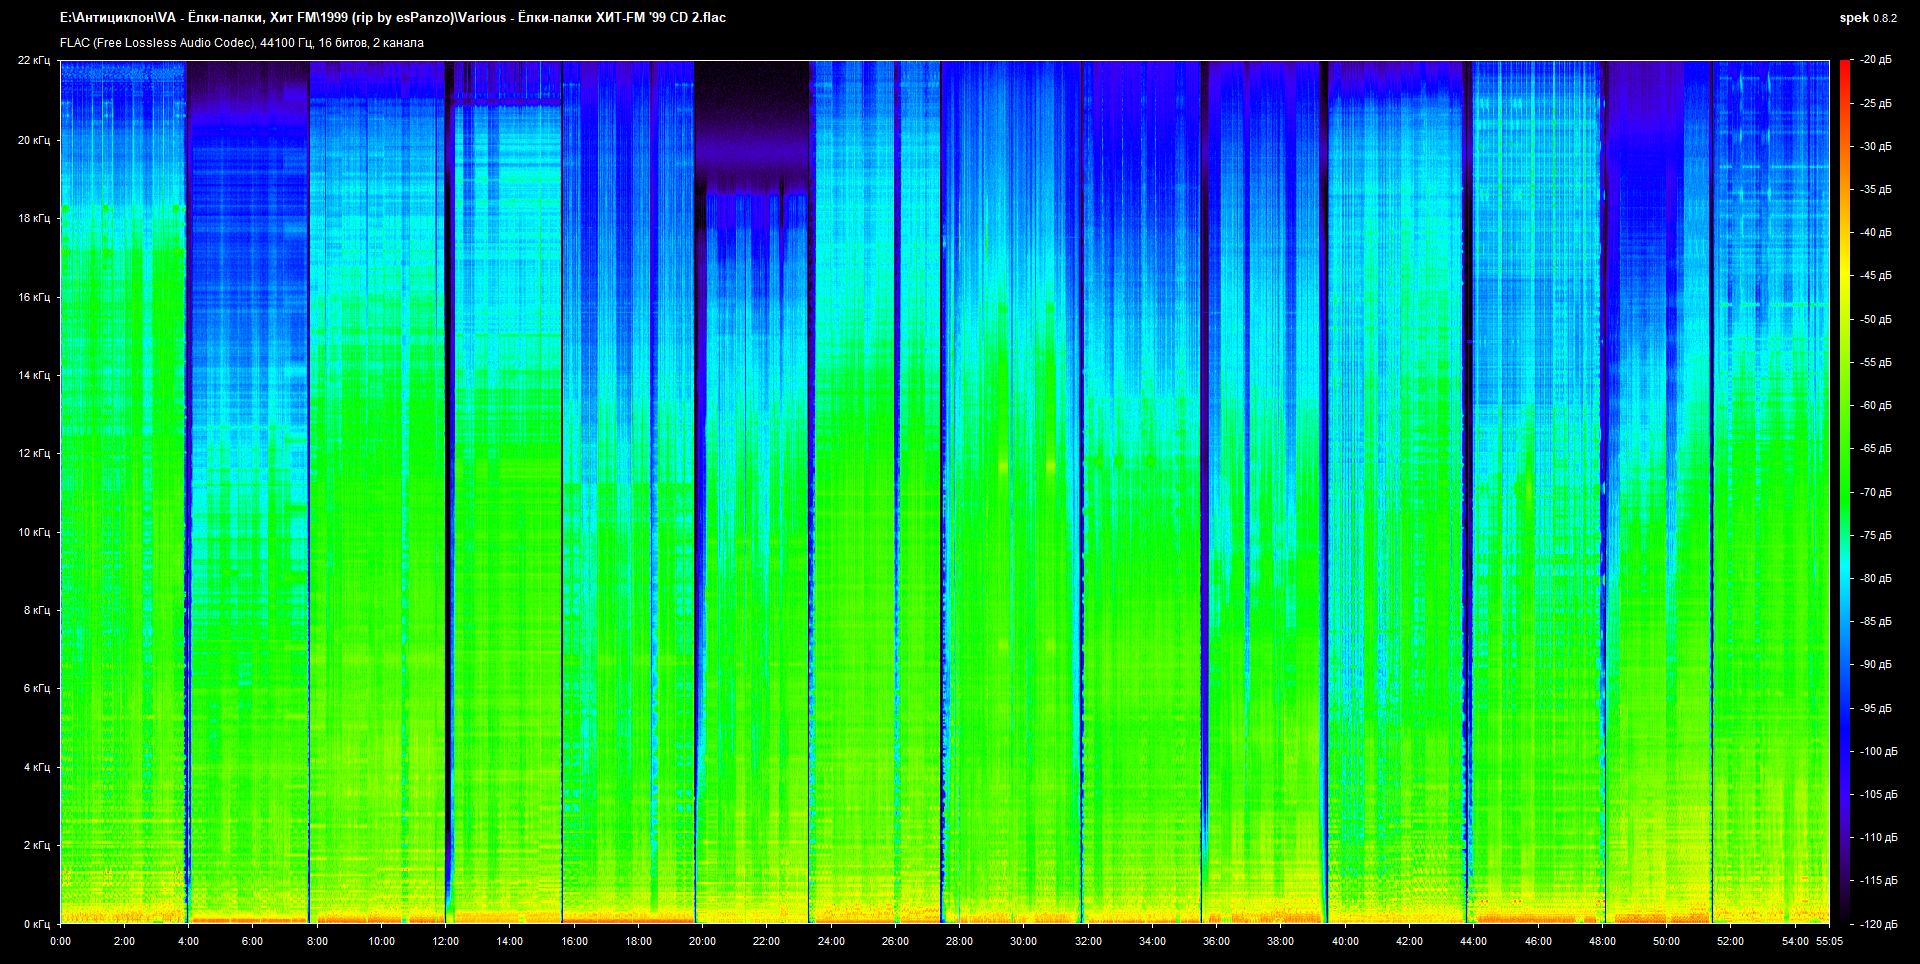The image size is (1920, 964).
Task: Click the 16 кГц frequency axis label
Action: click(x=33, y=297)
